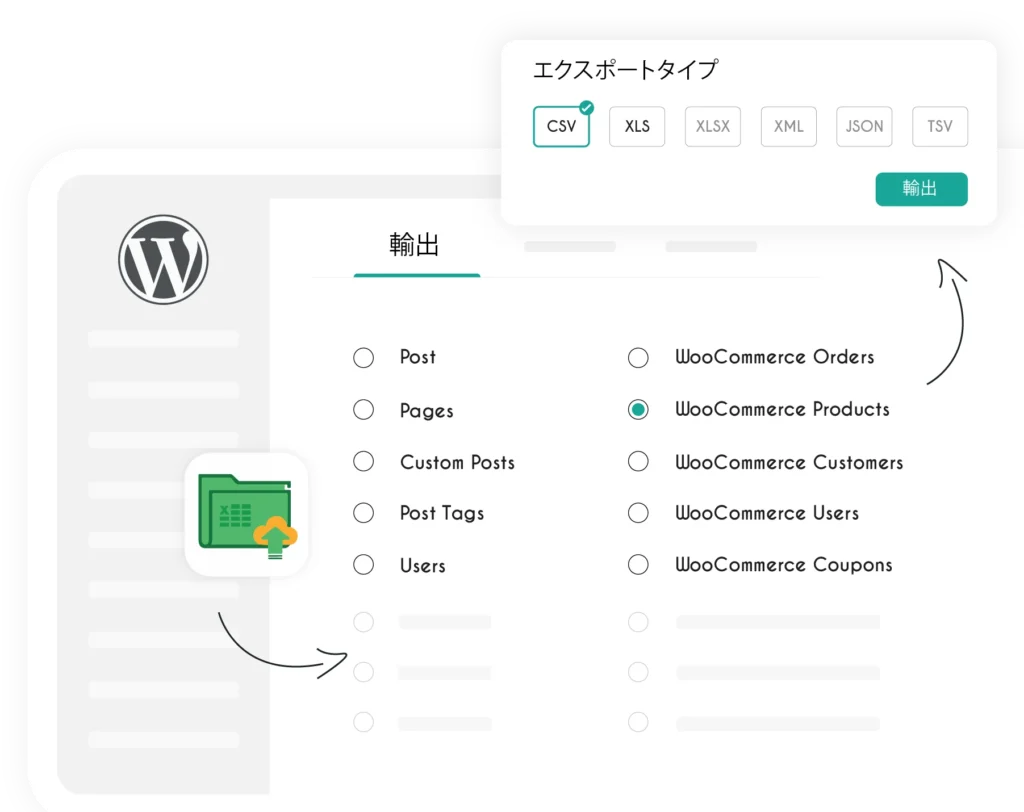
Task: Select the Users radio button
Action: tap(364, 565)
